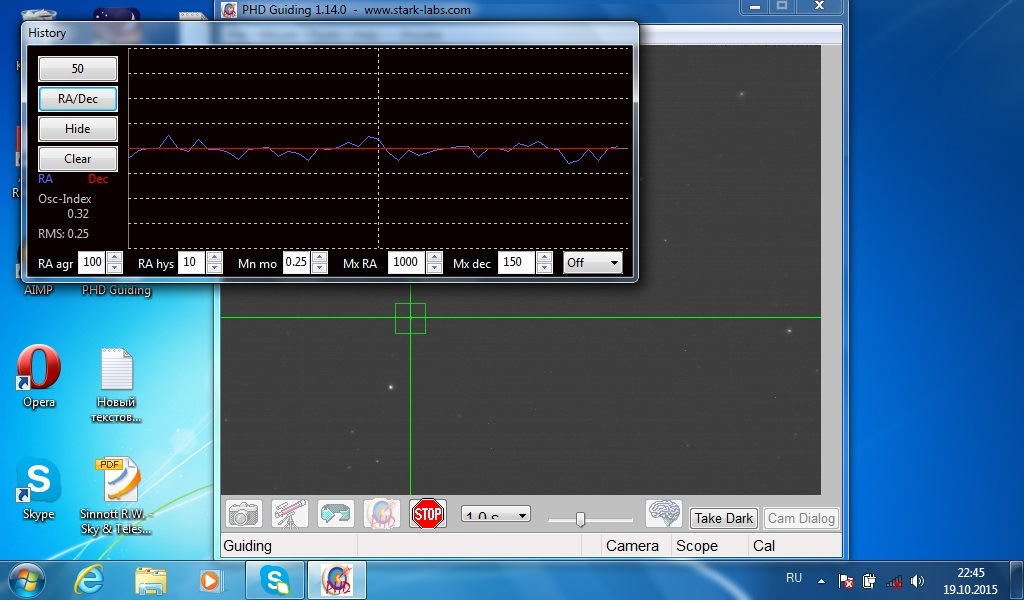Open Skype from the desktop icon

pyautogui.click(x=39, y=482)
